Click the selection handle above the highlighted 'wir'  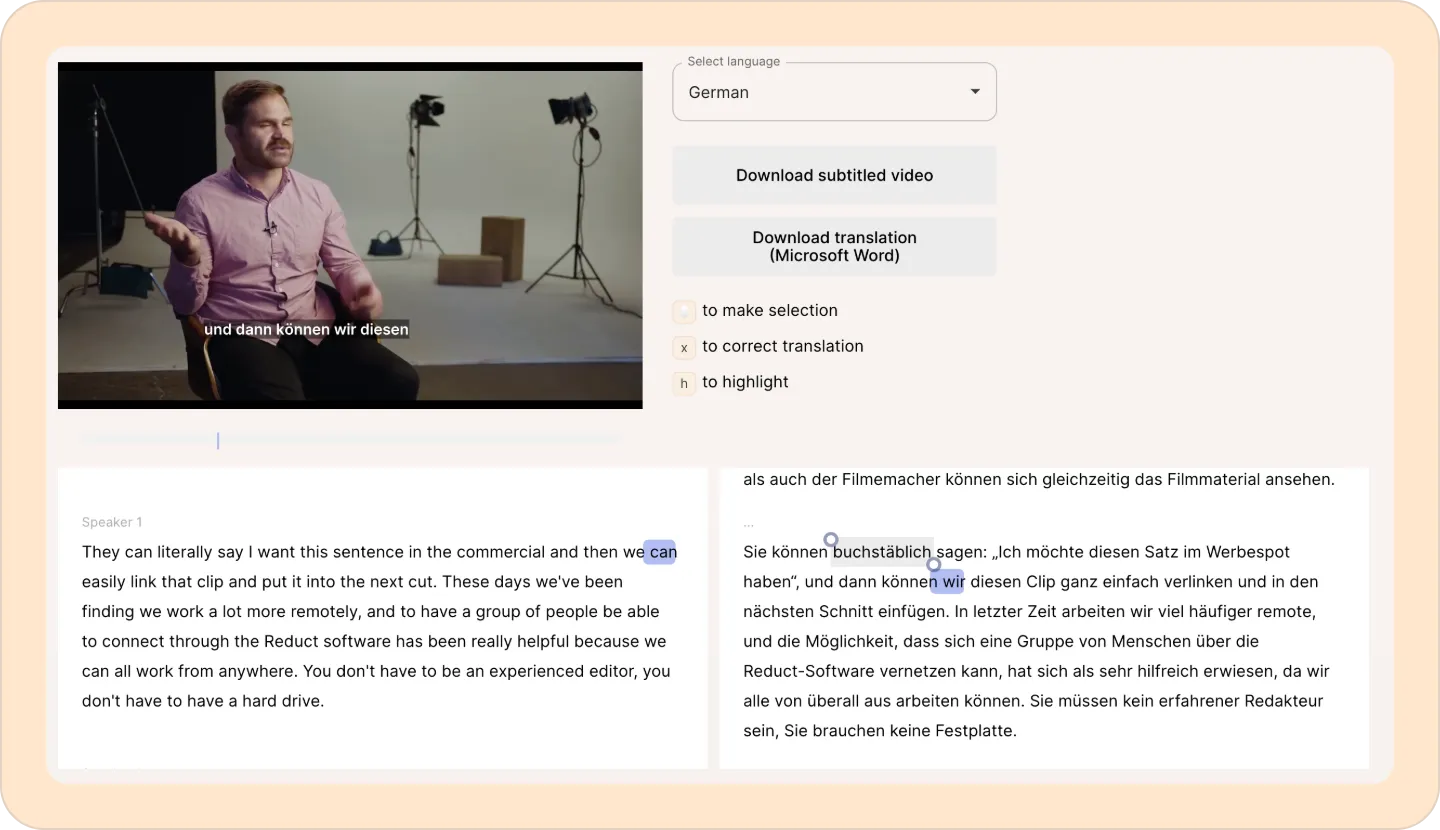point(934,565)
